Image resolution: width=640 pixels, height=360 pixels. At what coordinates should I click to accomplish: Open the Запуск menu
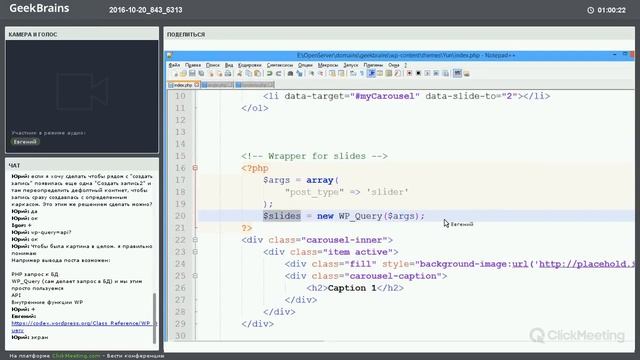(x=351, y=65)
